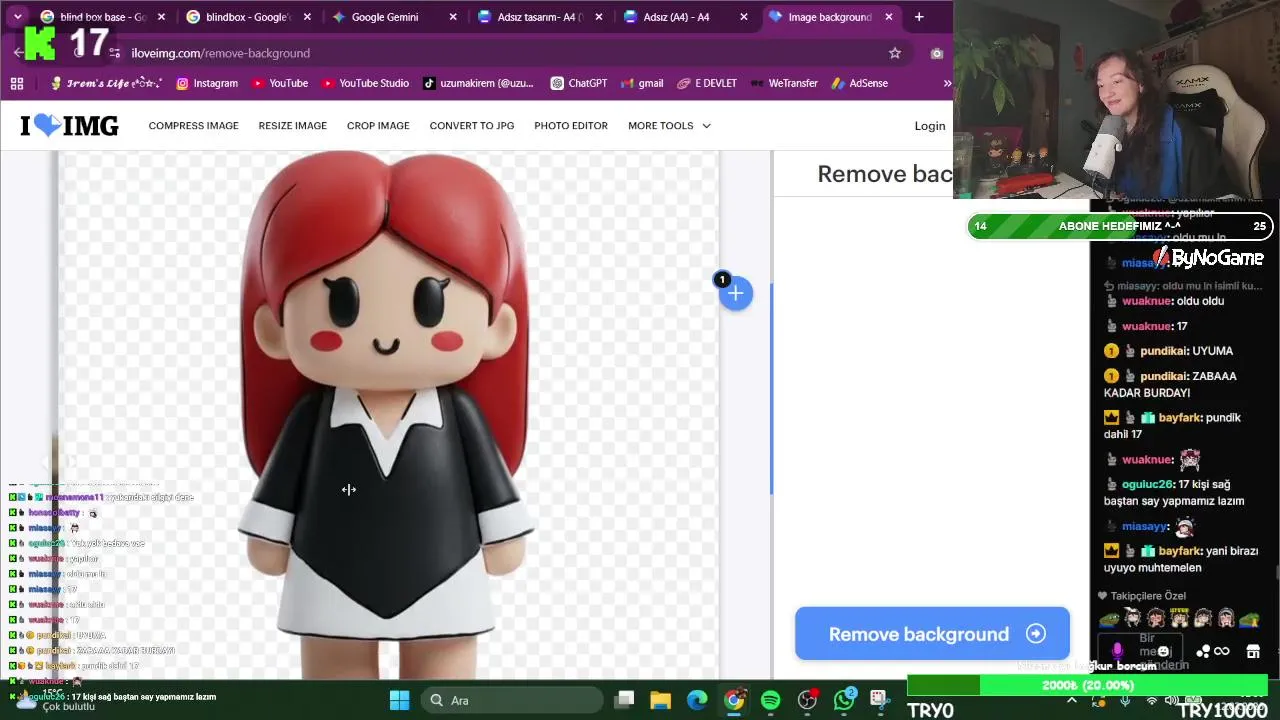Click the infinity icon in chat
Image resolution: width=1280 pixels, height=720 pixels.
pos(1221,652)
